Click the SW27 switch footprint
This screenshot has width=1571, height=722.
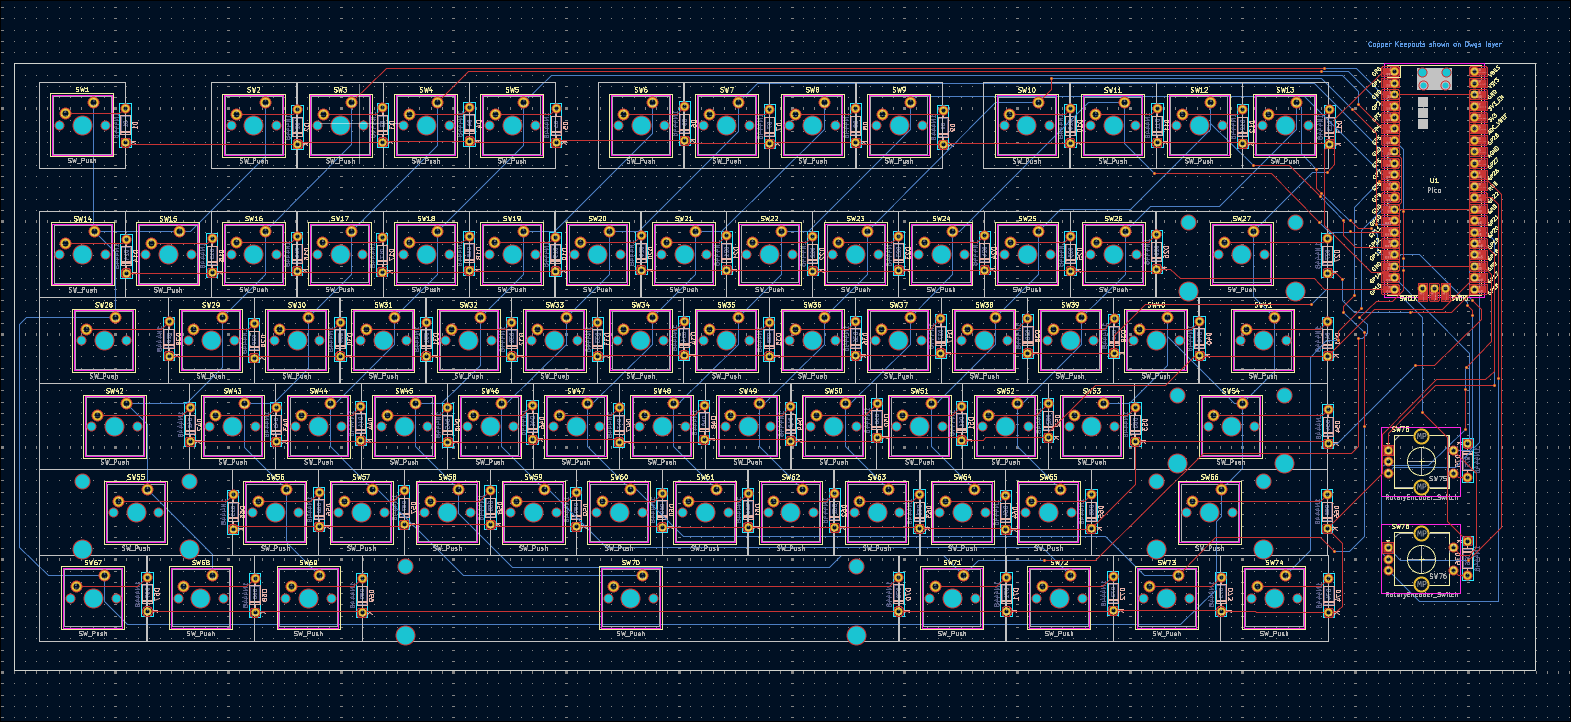tap(1241, 255)
